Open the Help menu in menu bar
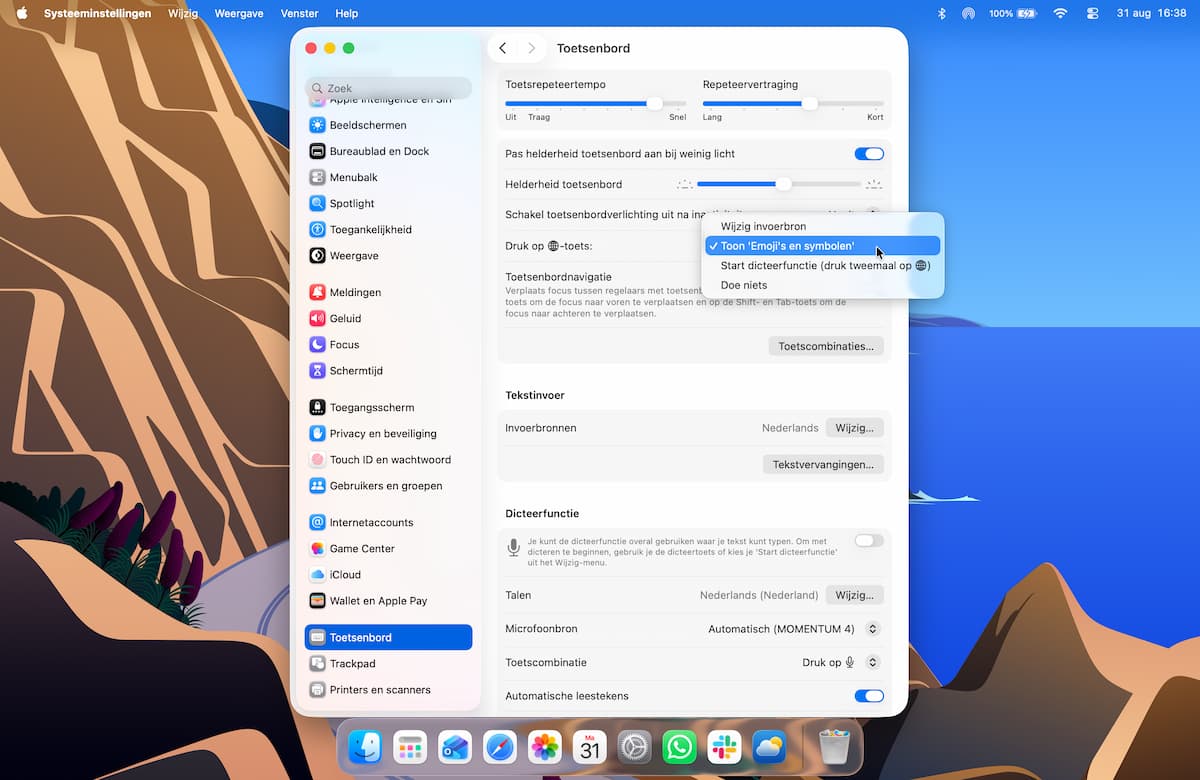This screenshot has width=1200, height=780. click(x=346, y=14)
